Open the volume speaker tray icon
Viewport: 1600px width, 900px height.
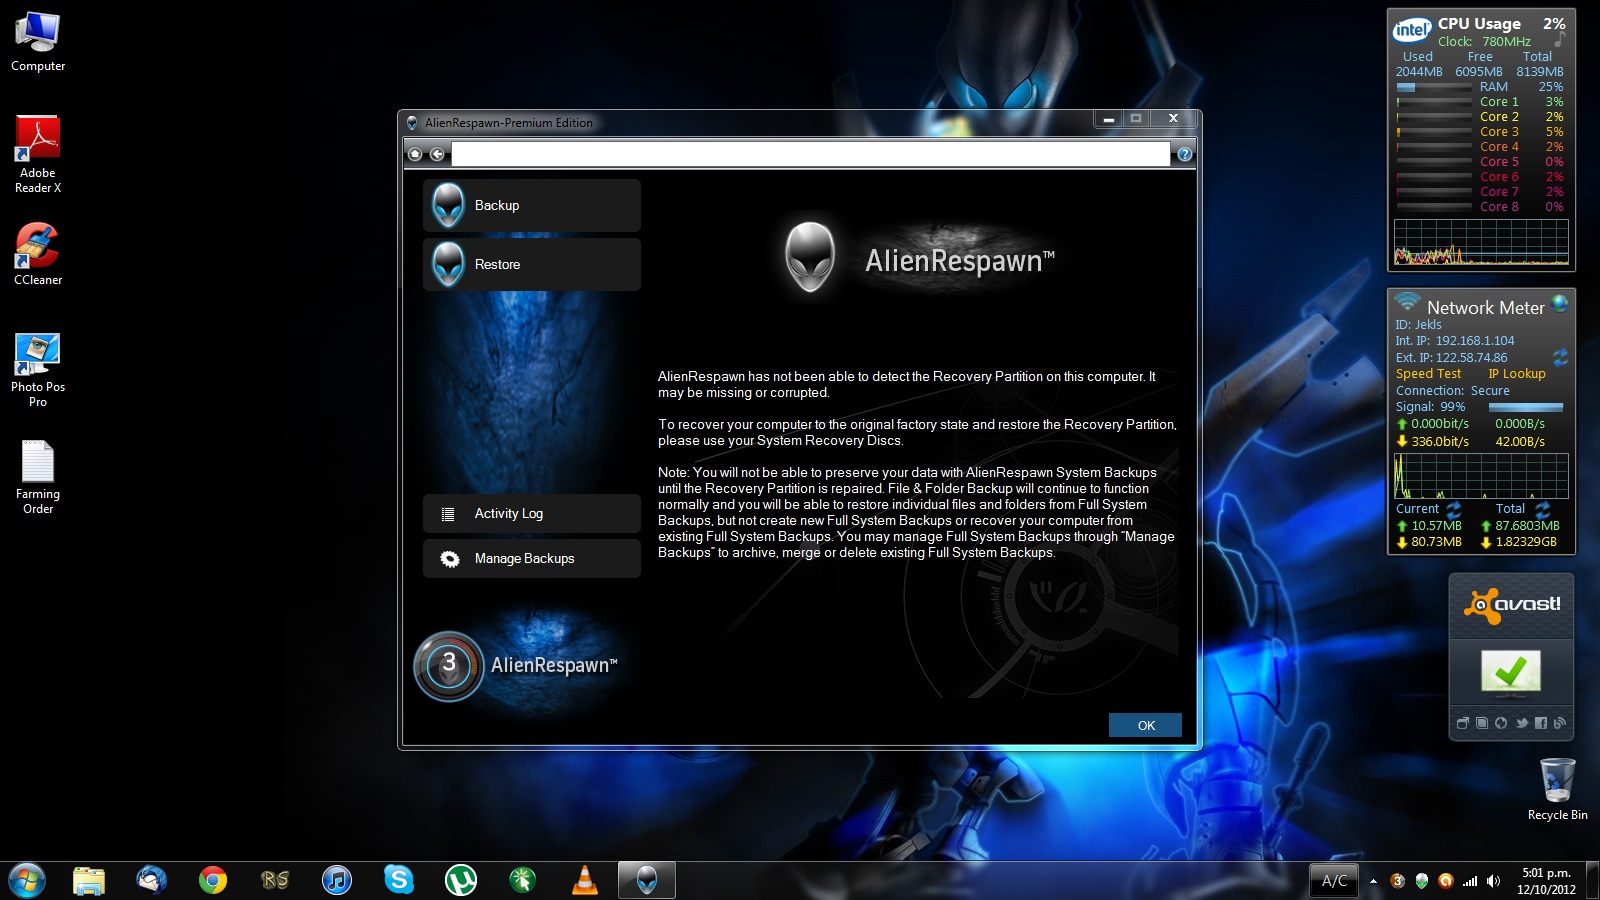[x=1493, y=881]
